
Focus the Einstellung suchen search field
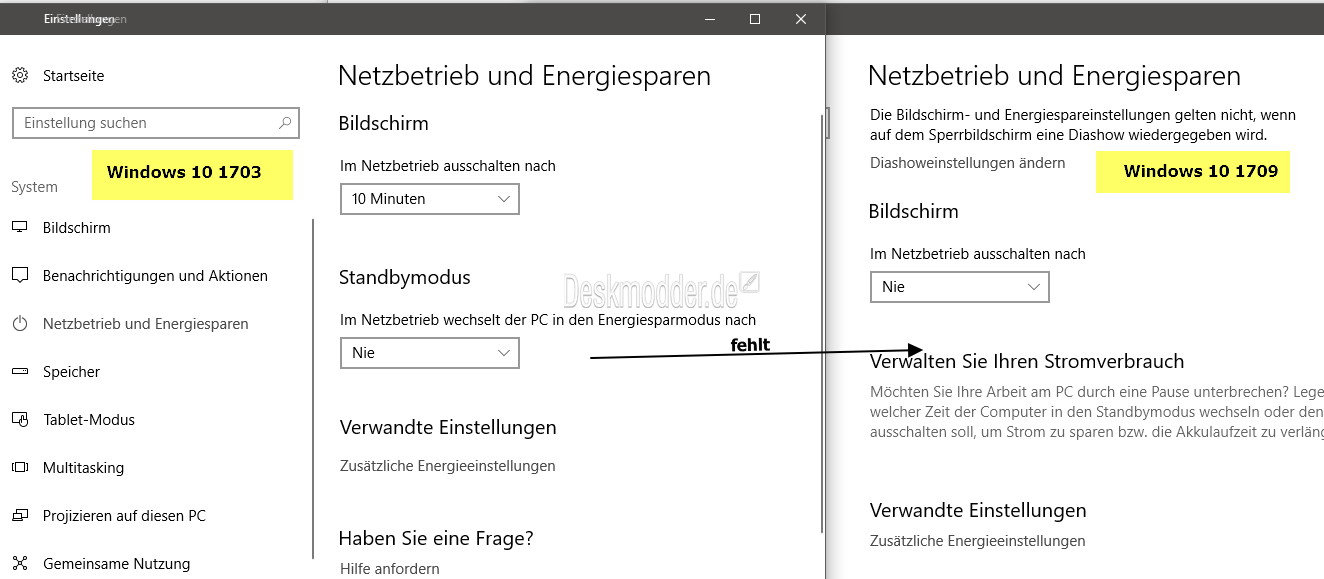(x=155, y=123)
